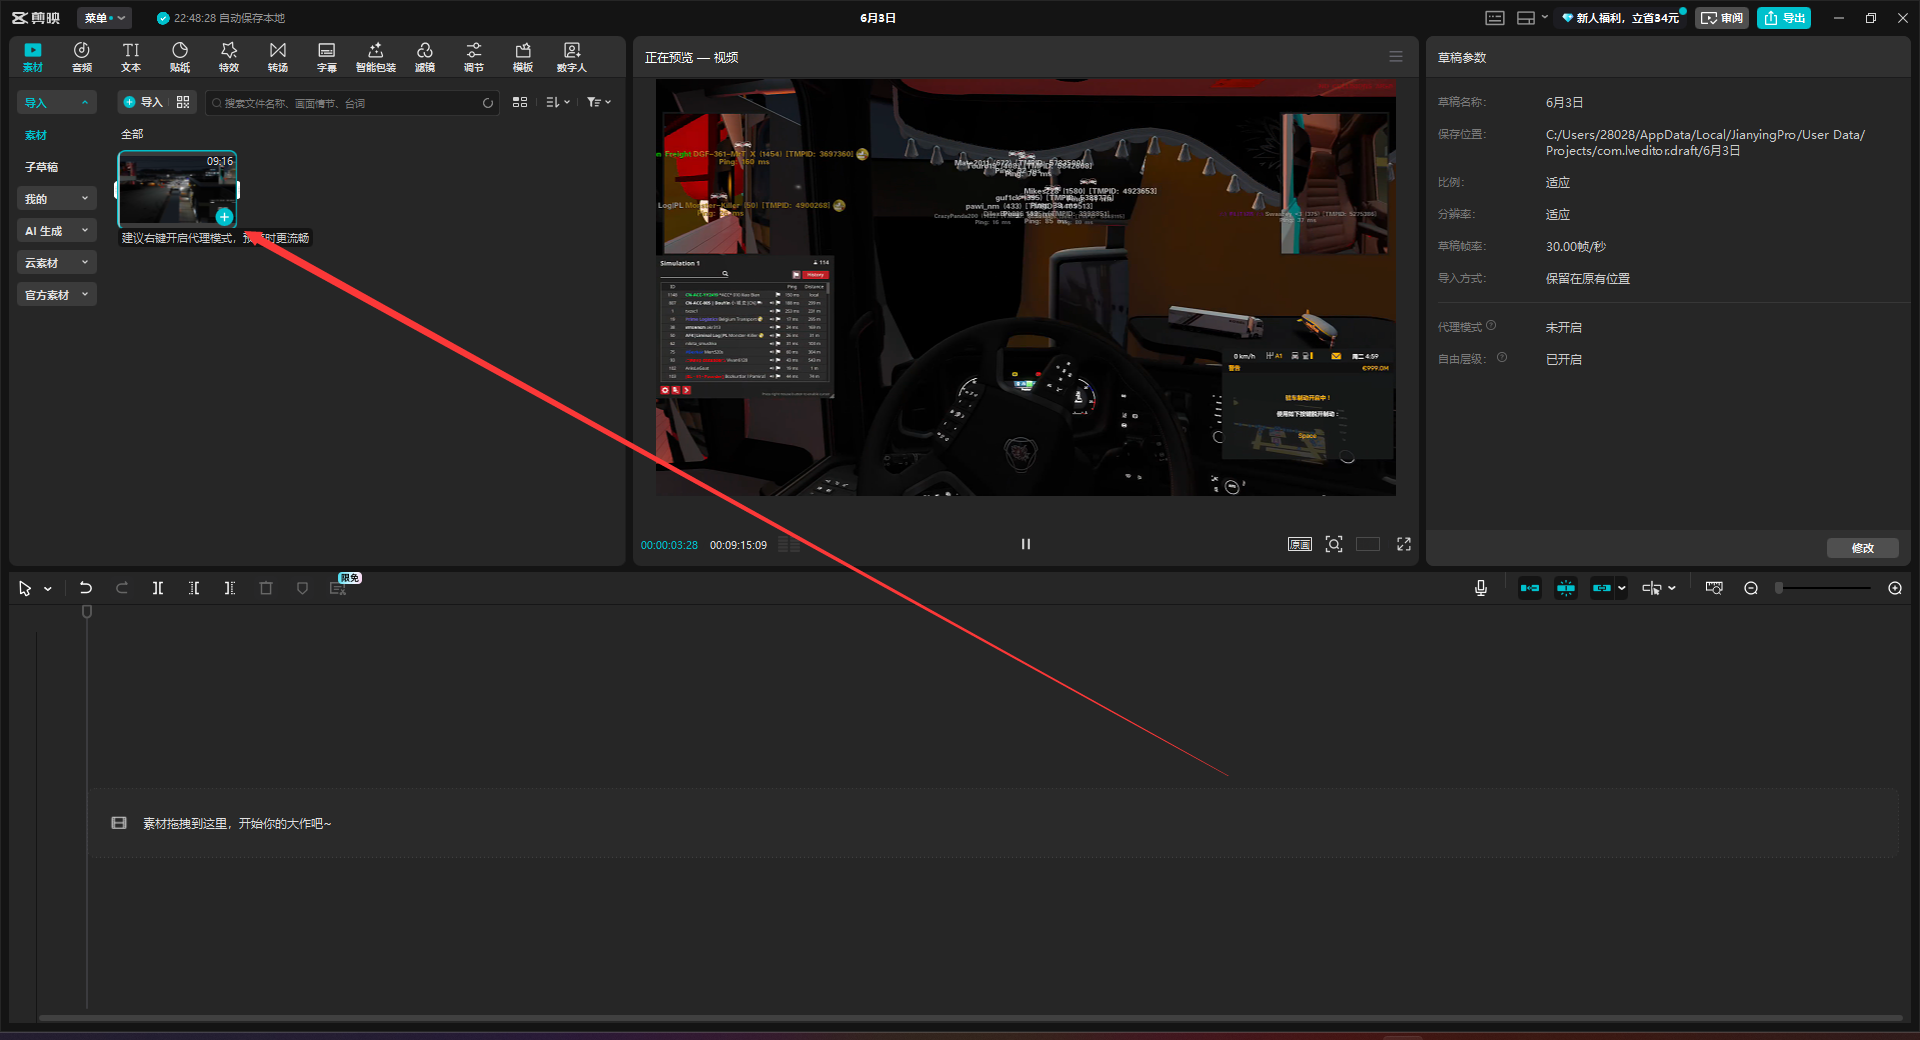Expand the 我的 sidebar section
This screenshot has height=1040, width=1920.
coord(57,199)
